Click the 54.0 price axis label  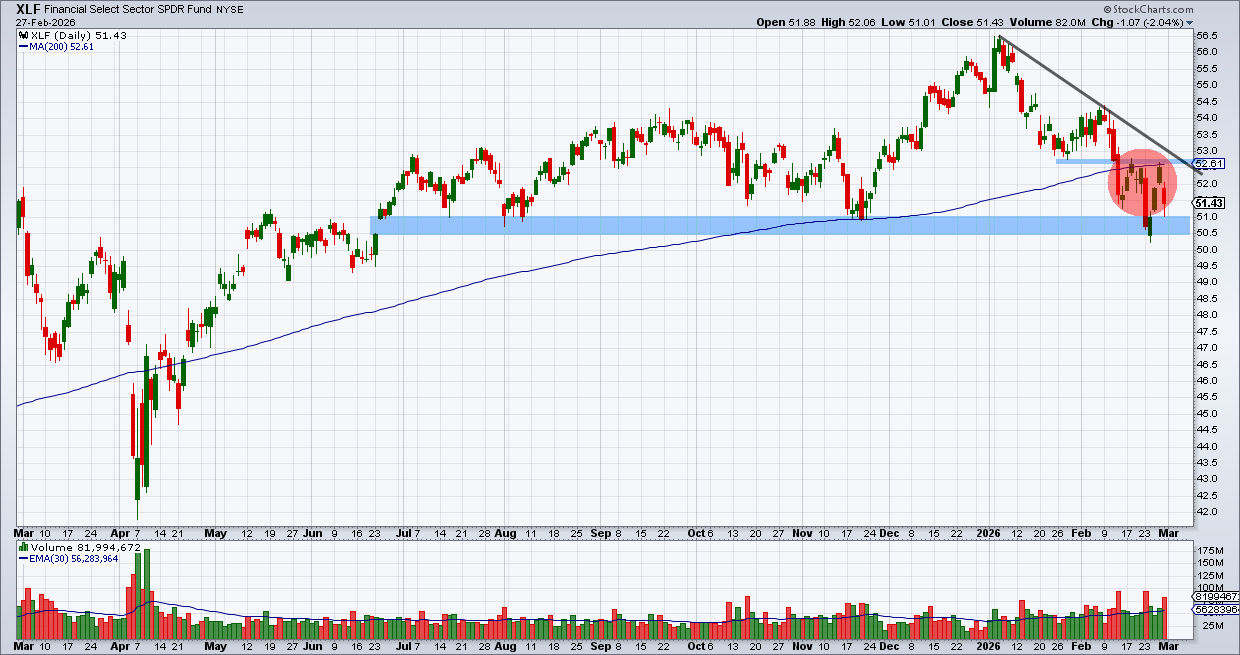pyautogui.click(x=1206, y=118)
